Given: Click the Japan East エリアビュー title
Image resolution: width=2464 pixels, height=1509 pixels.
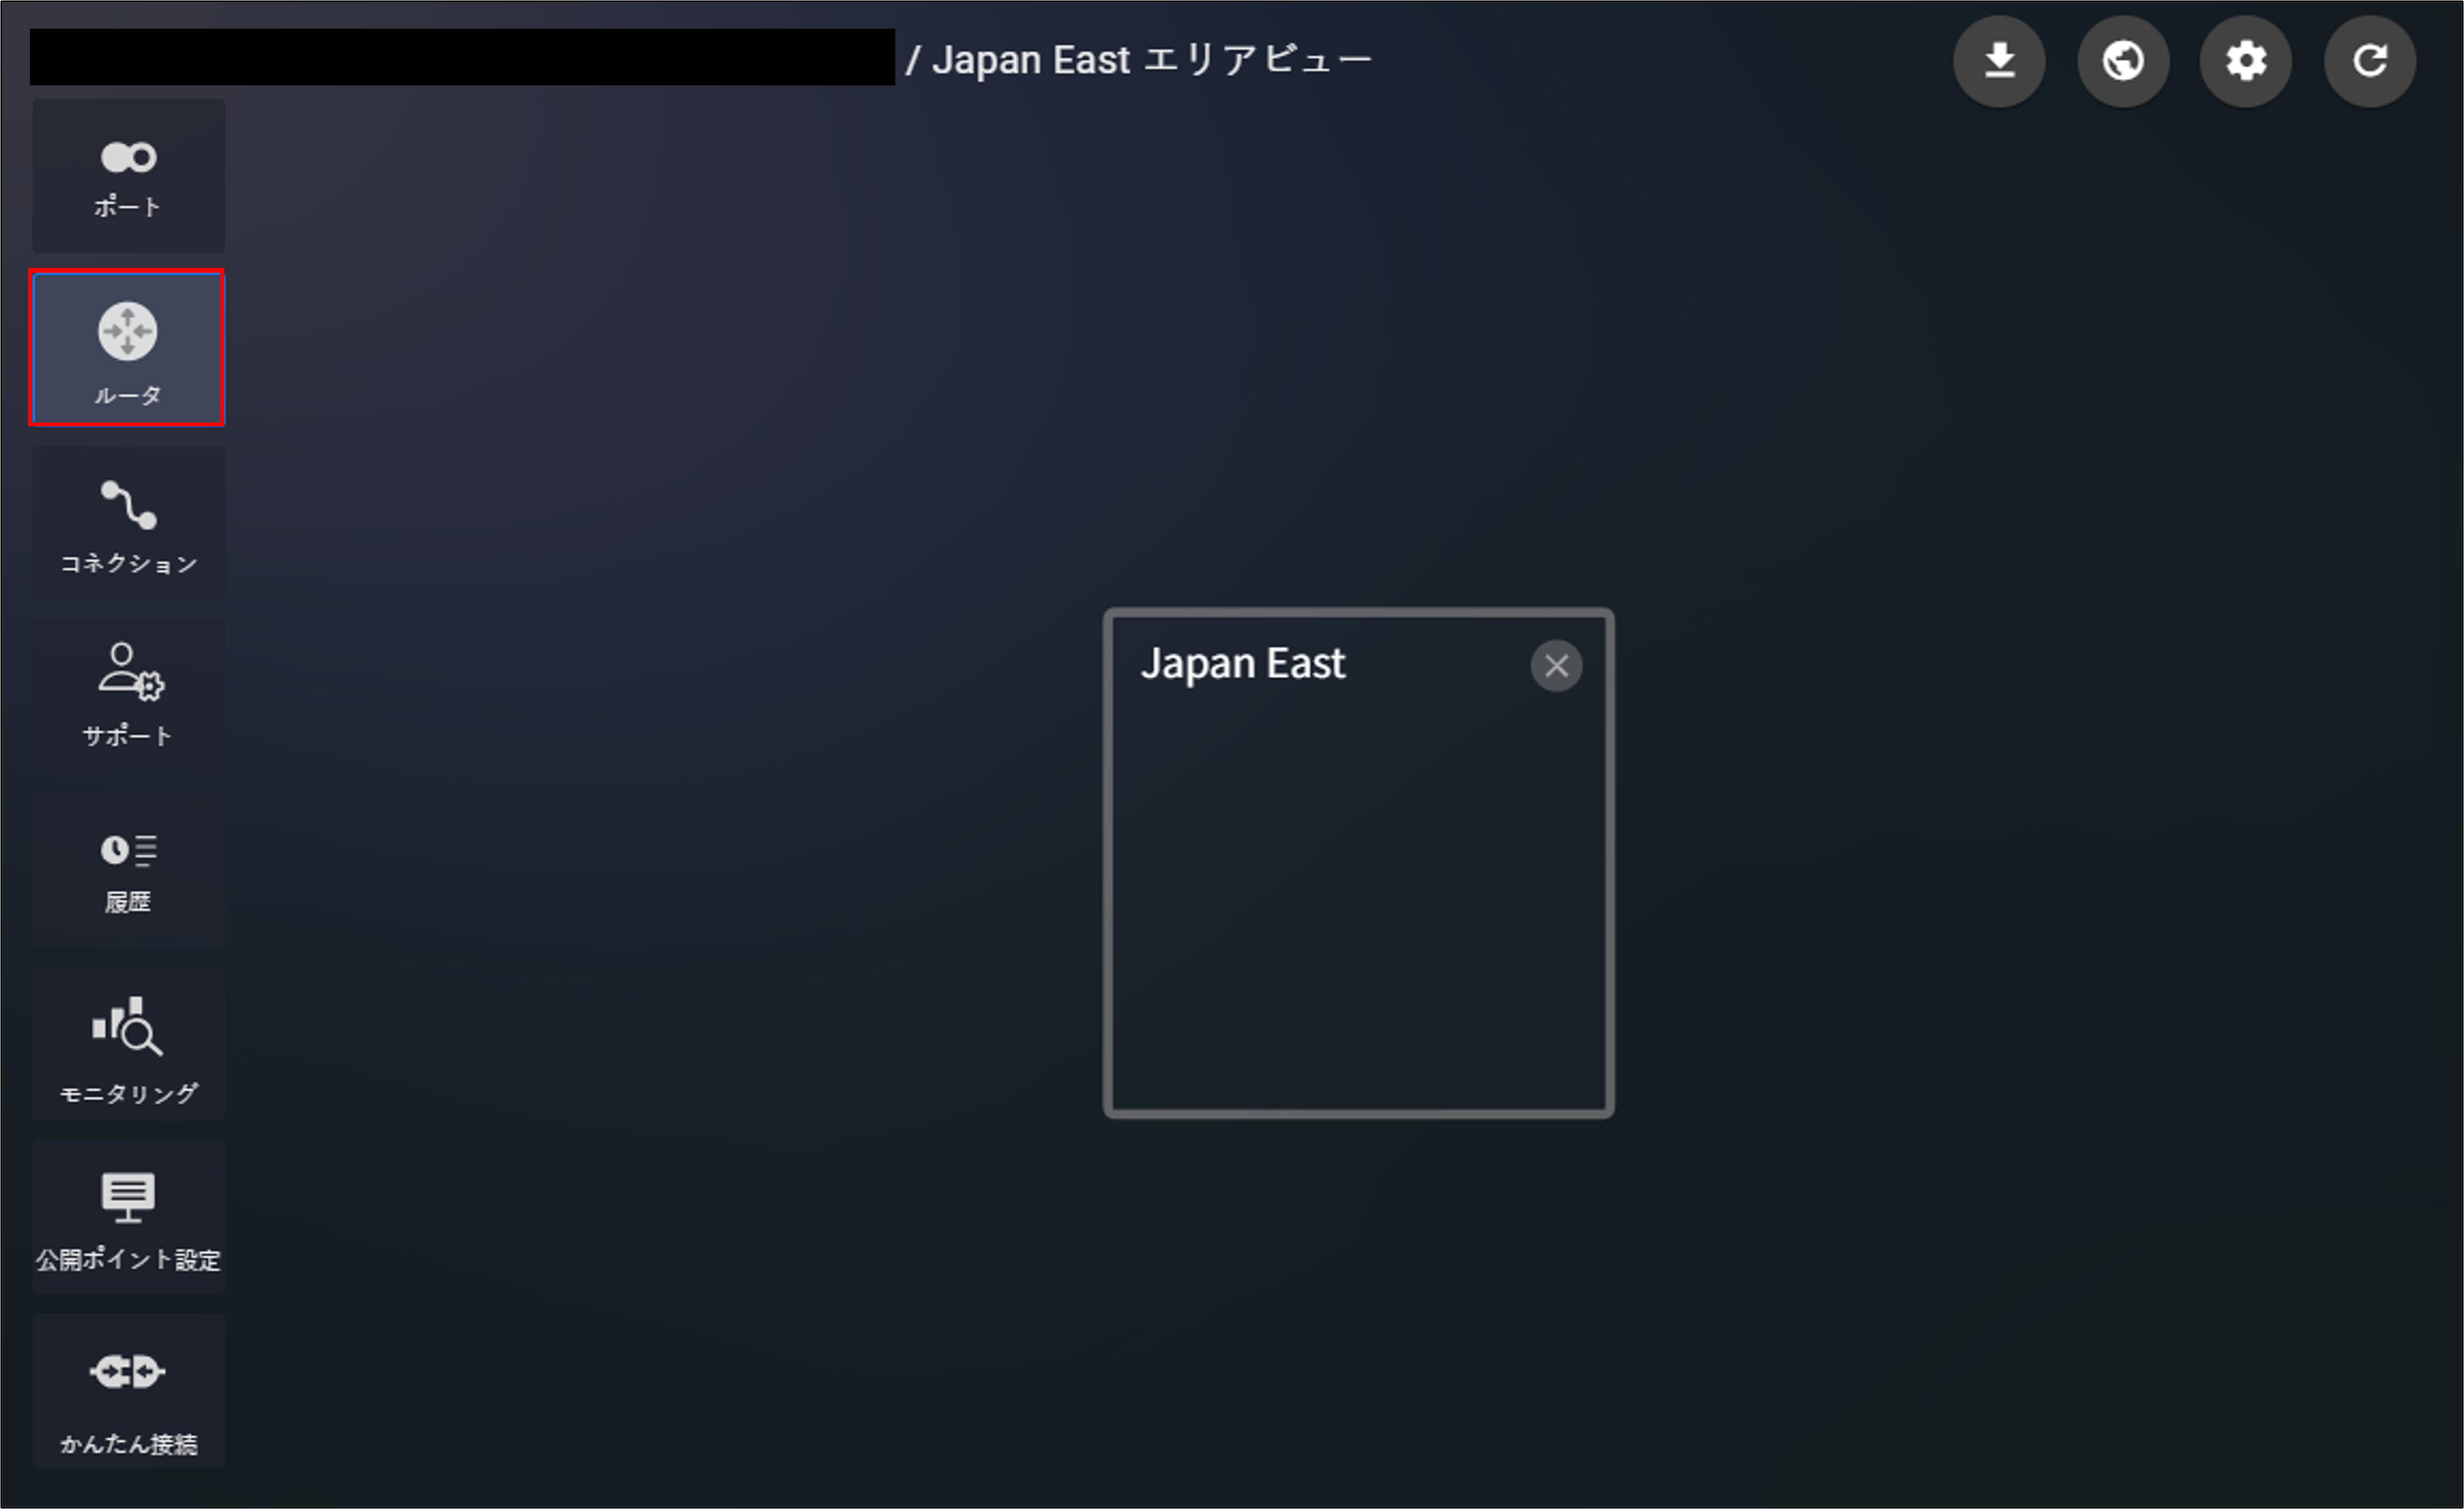Looking at the screenshot, I should [1151, 60].
